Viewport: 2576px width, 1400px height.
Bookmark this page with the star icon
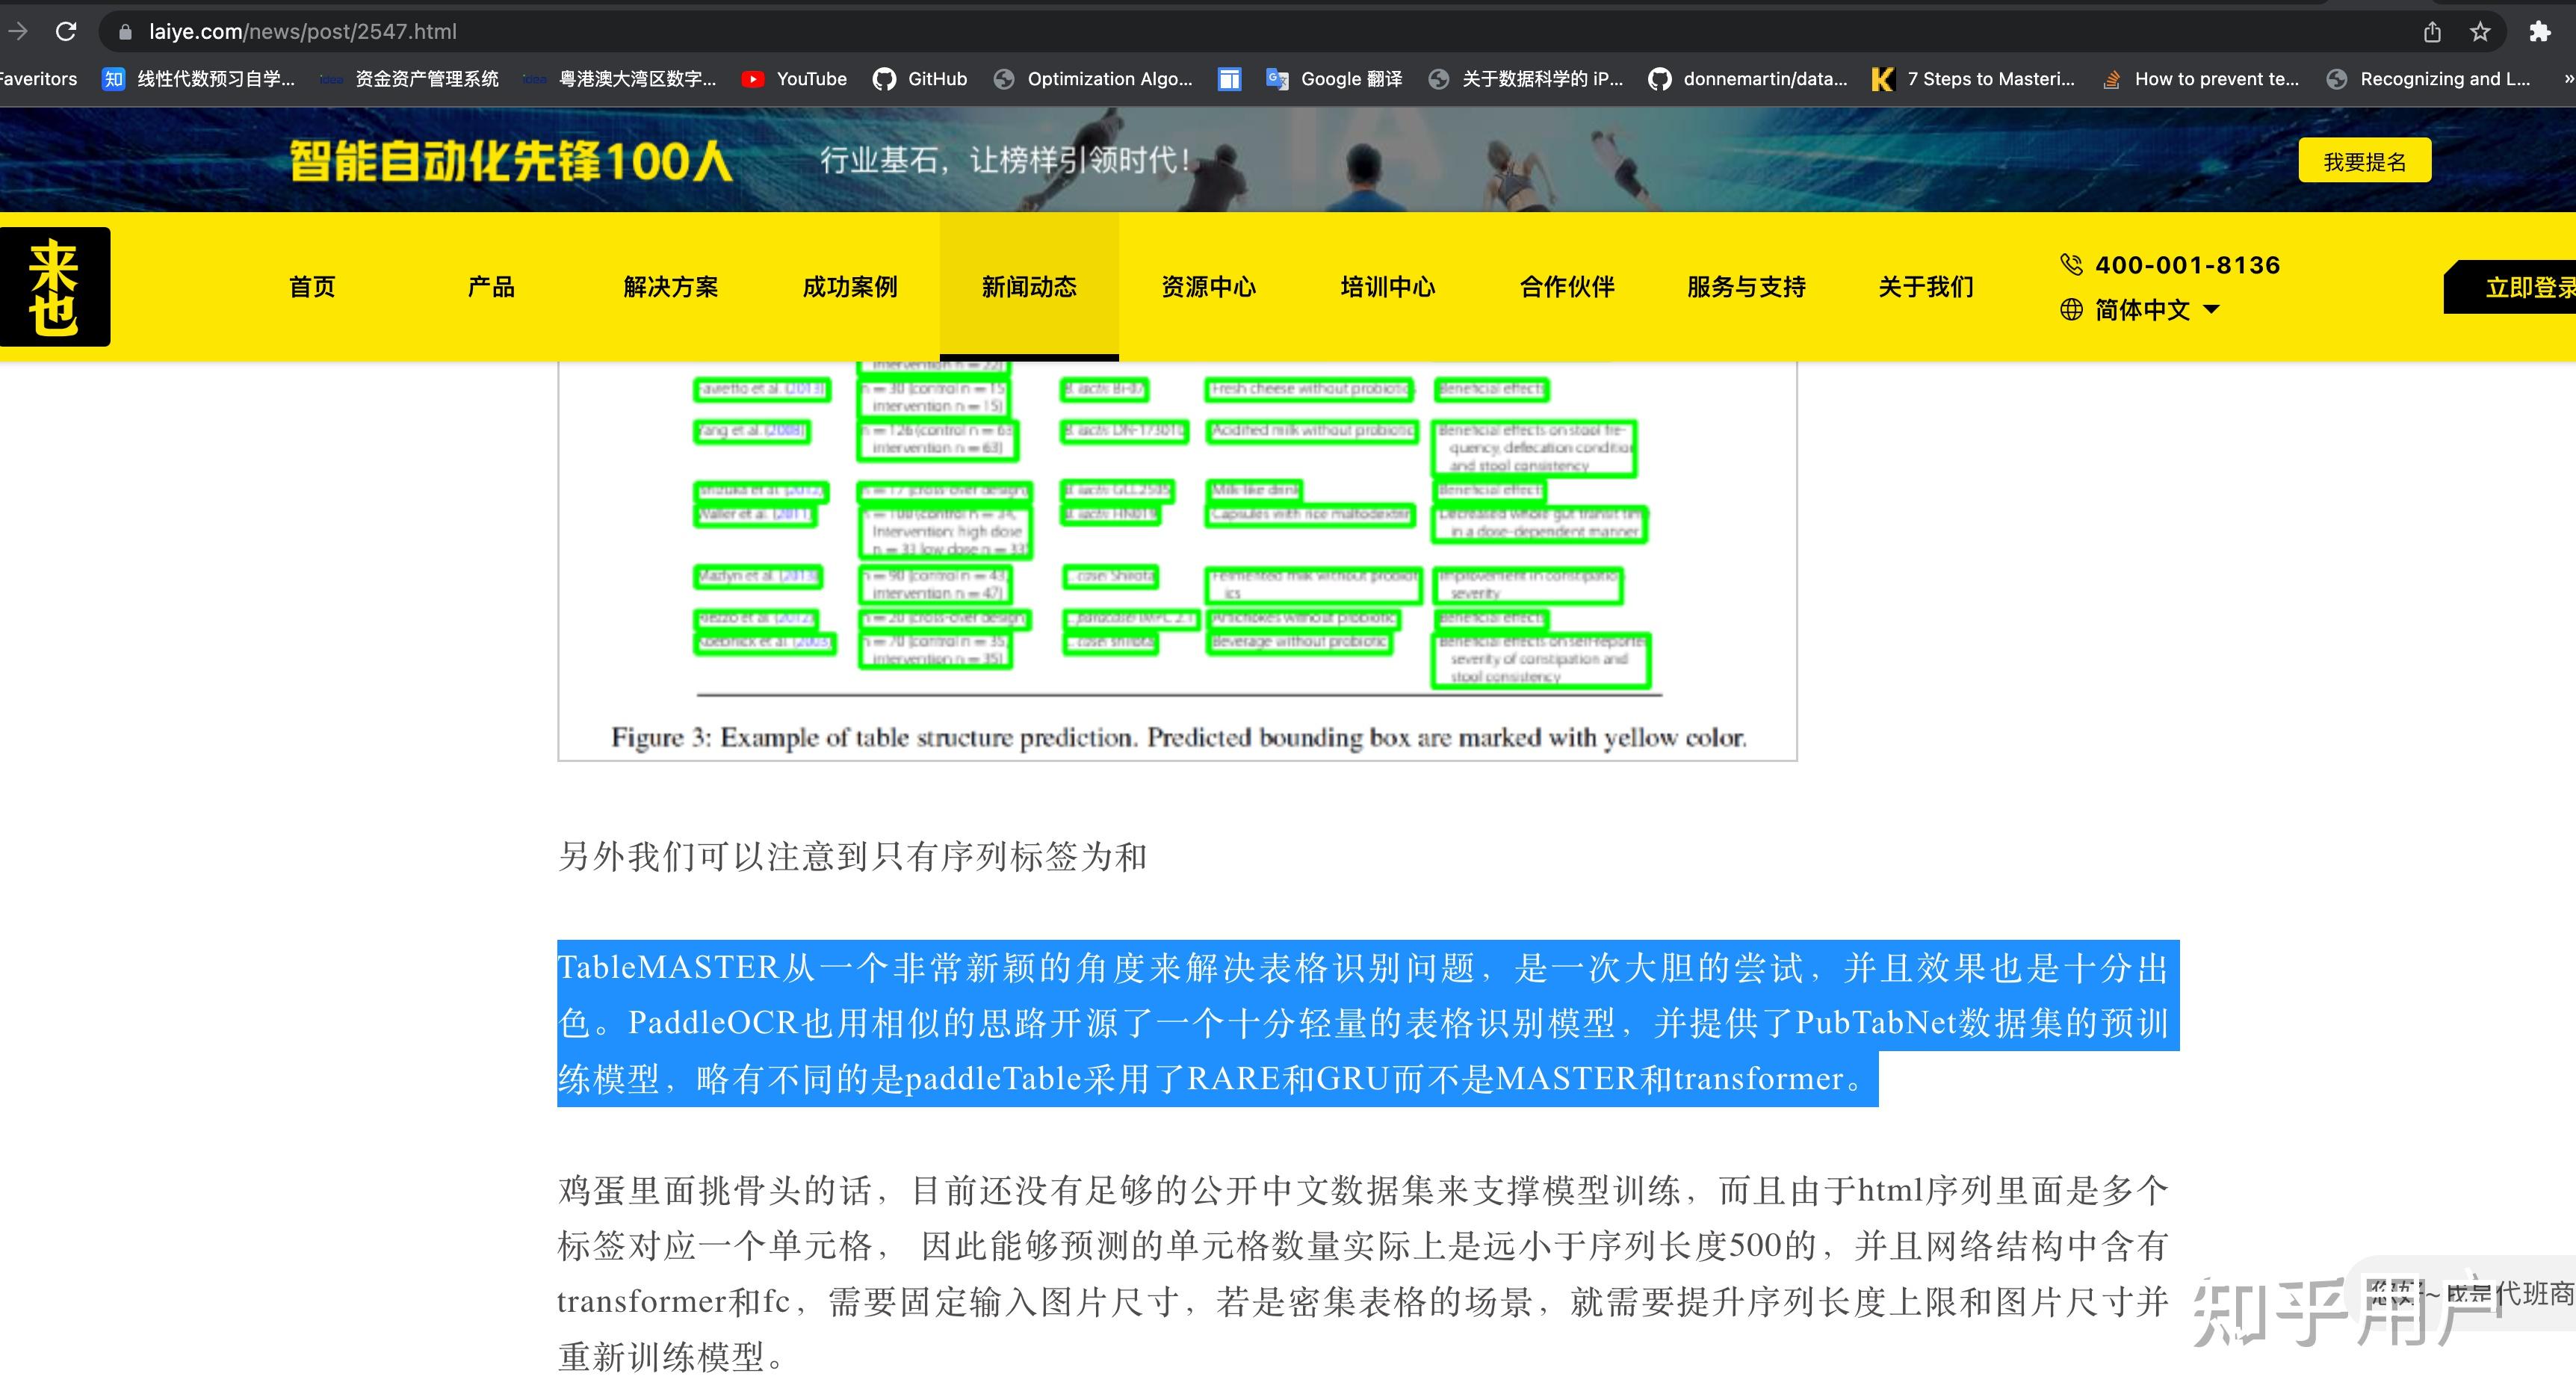2482,31
